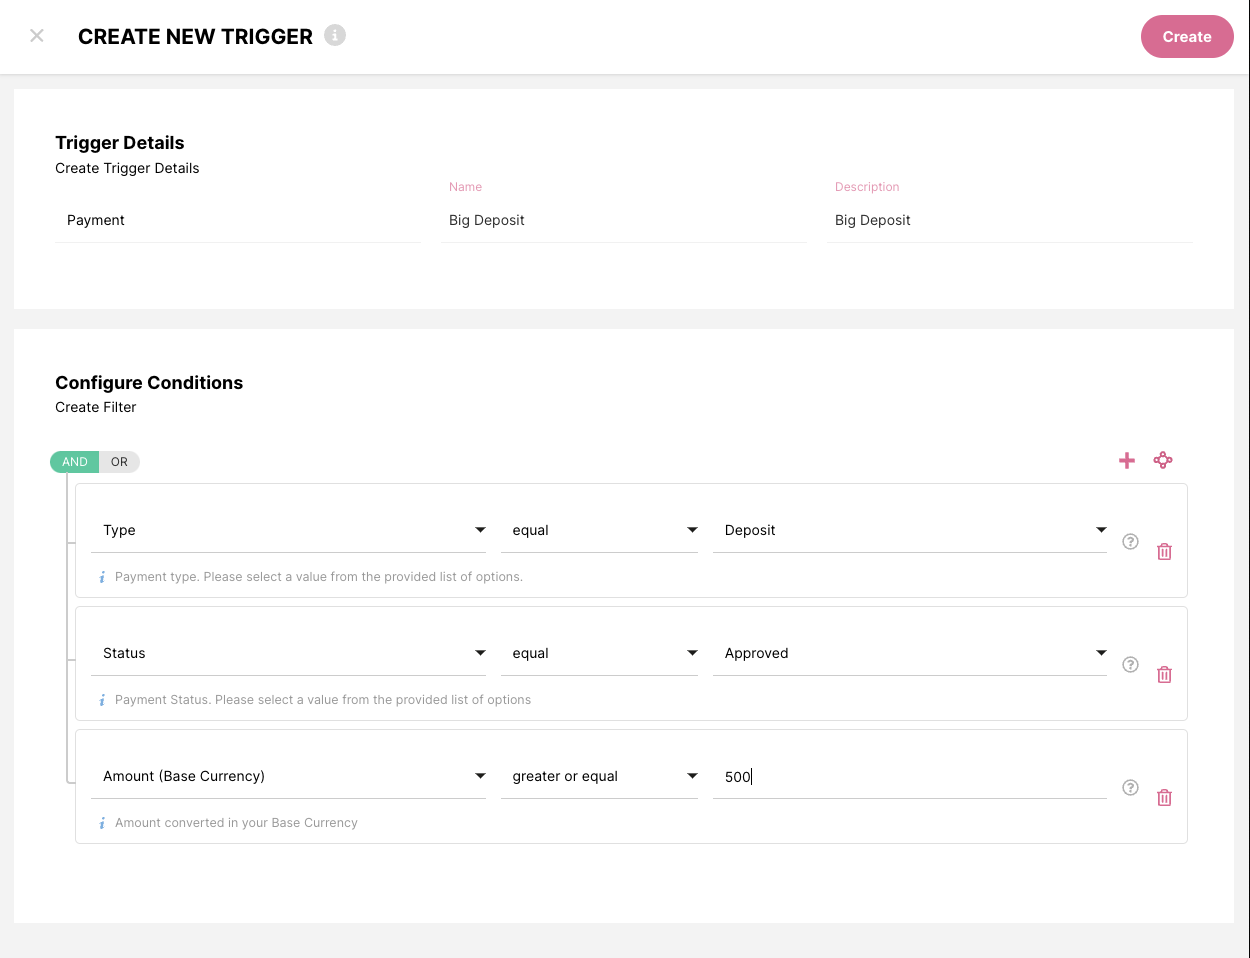Screen dimensions: 1250x958
Task: Switch condition logic to OR
Action: [120, 462]
